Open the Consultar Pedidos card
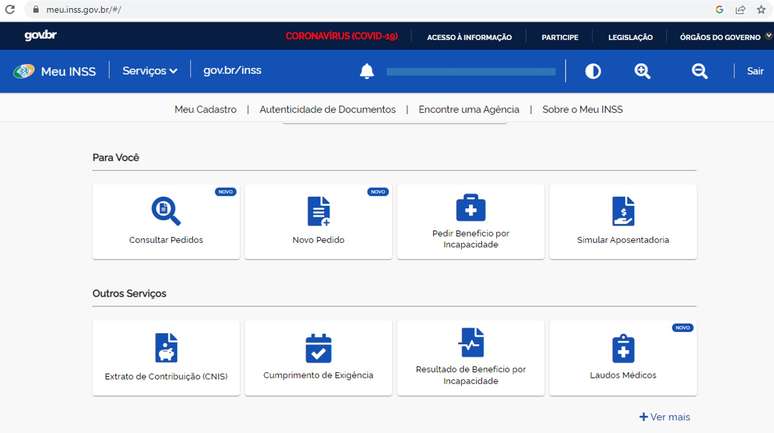Screen dimensions: 774x433 [x=166, y=222]
